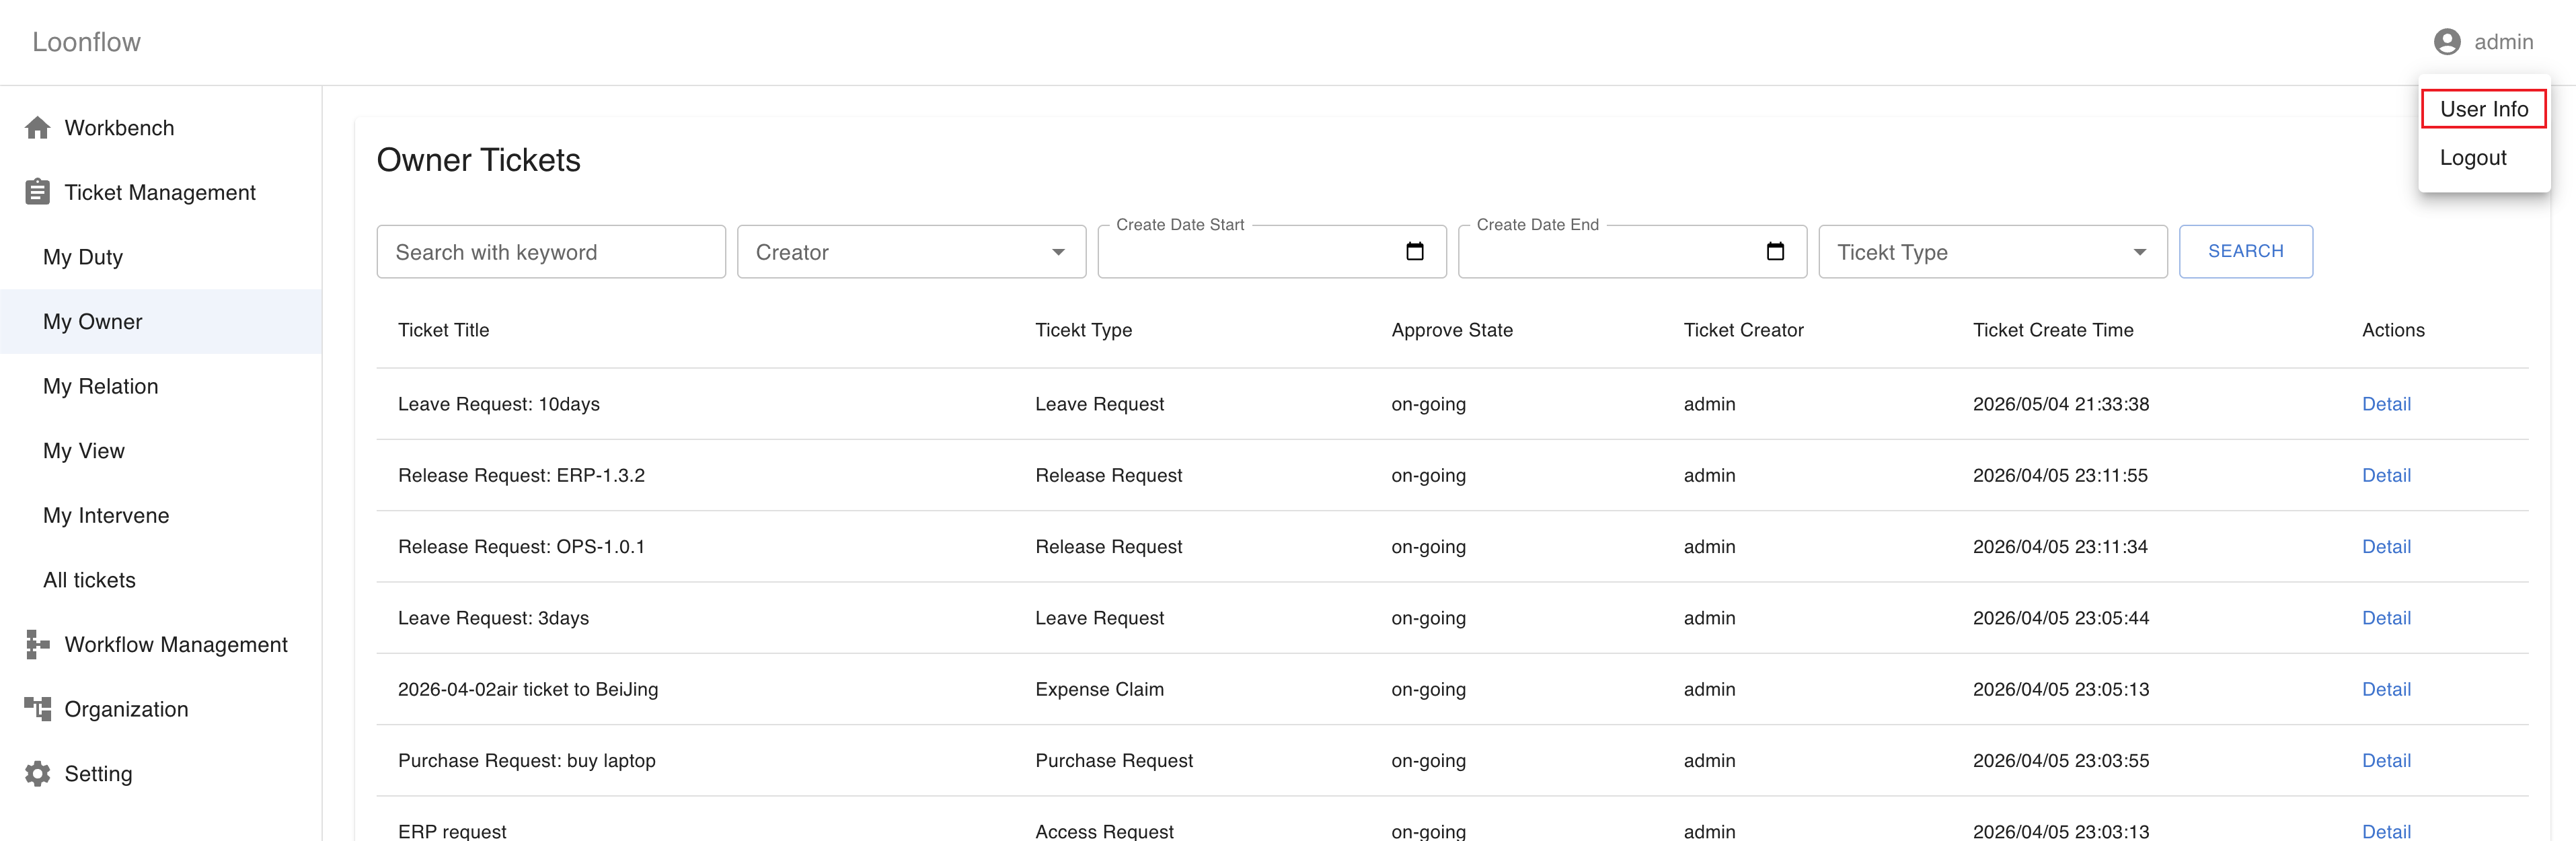Open Detail for Purchase Request: buy laptop

(2386, 761)
